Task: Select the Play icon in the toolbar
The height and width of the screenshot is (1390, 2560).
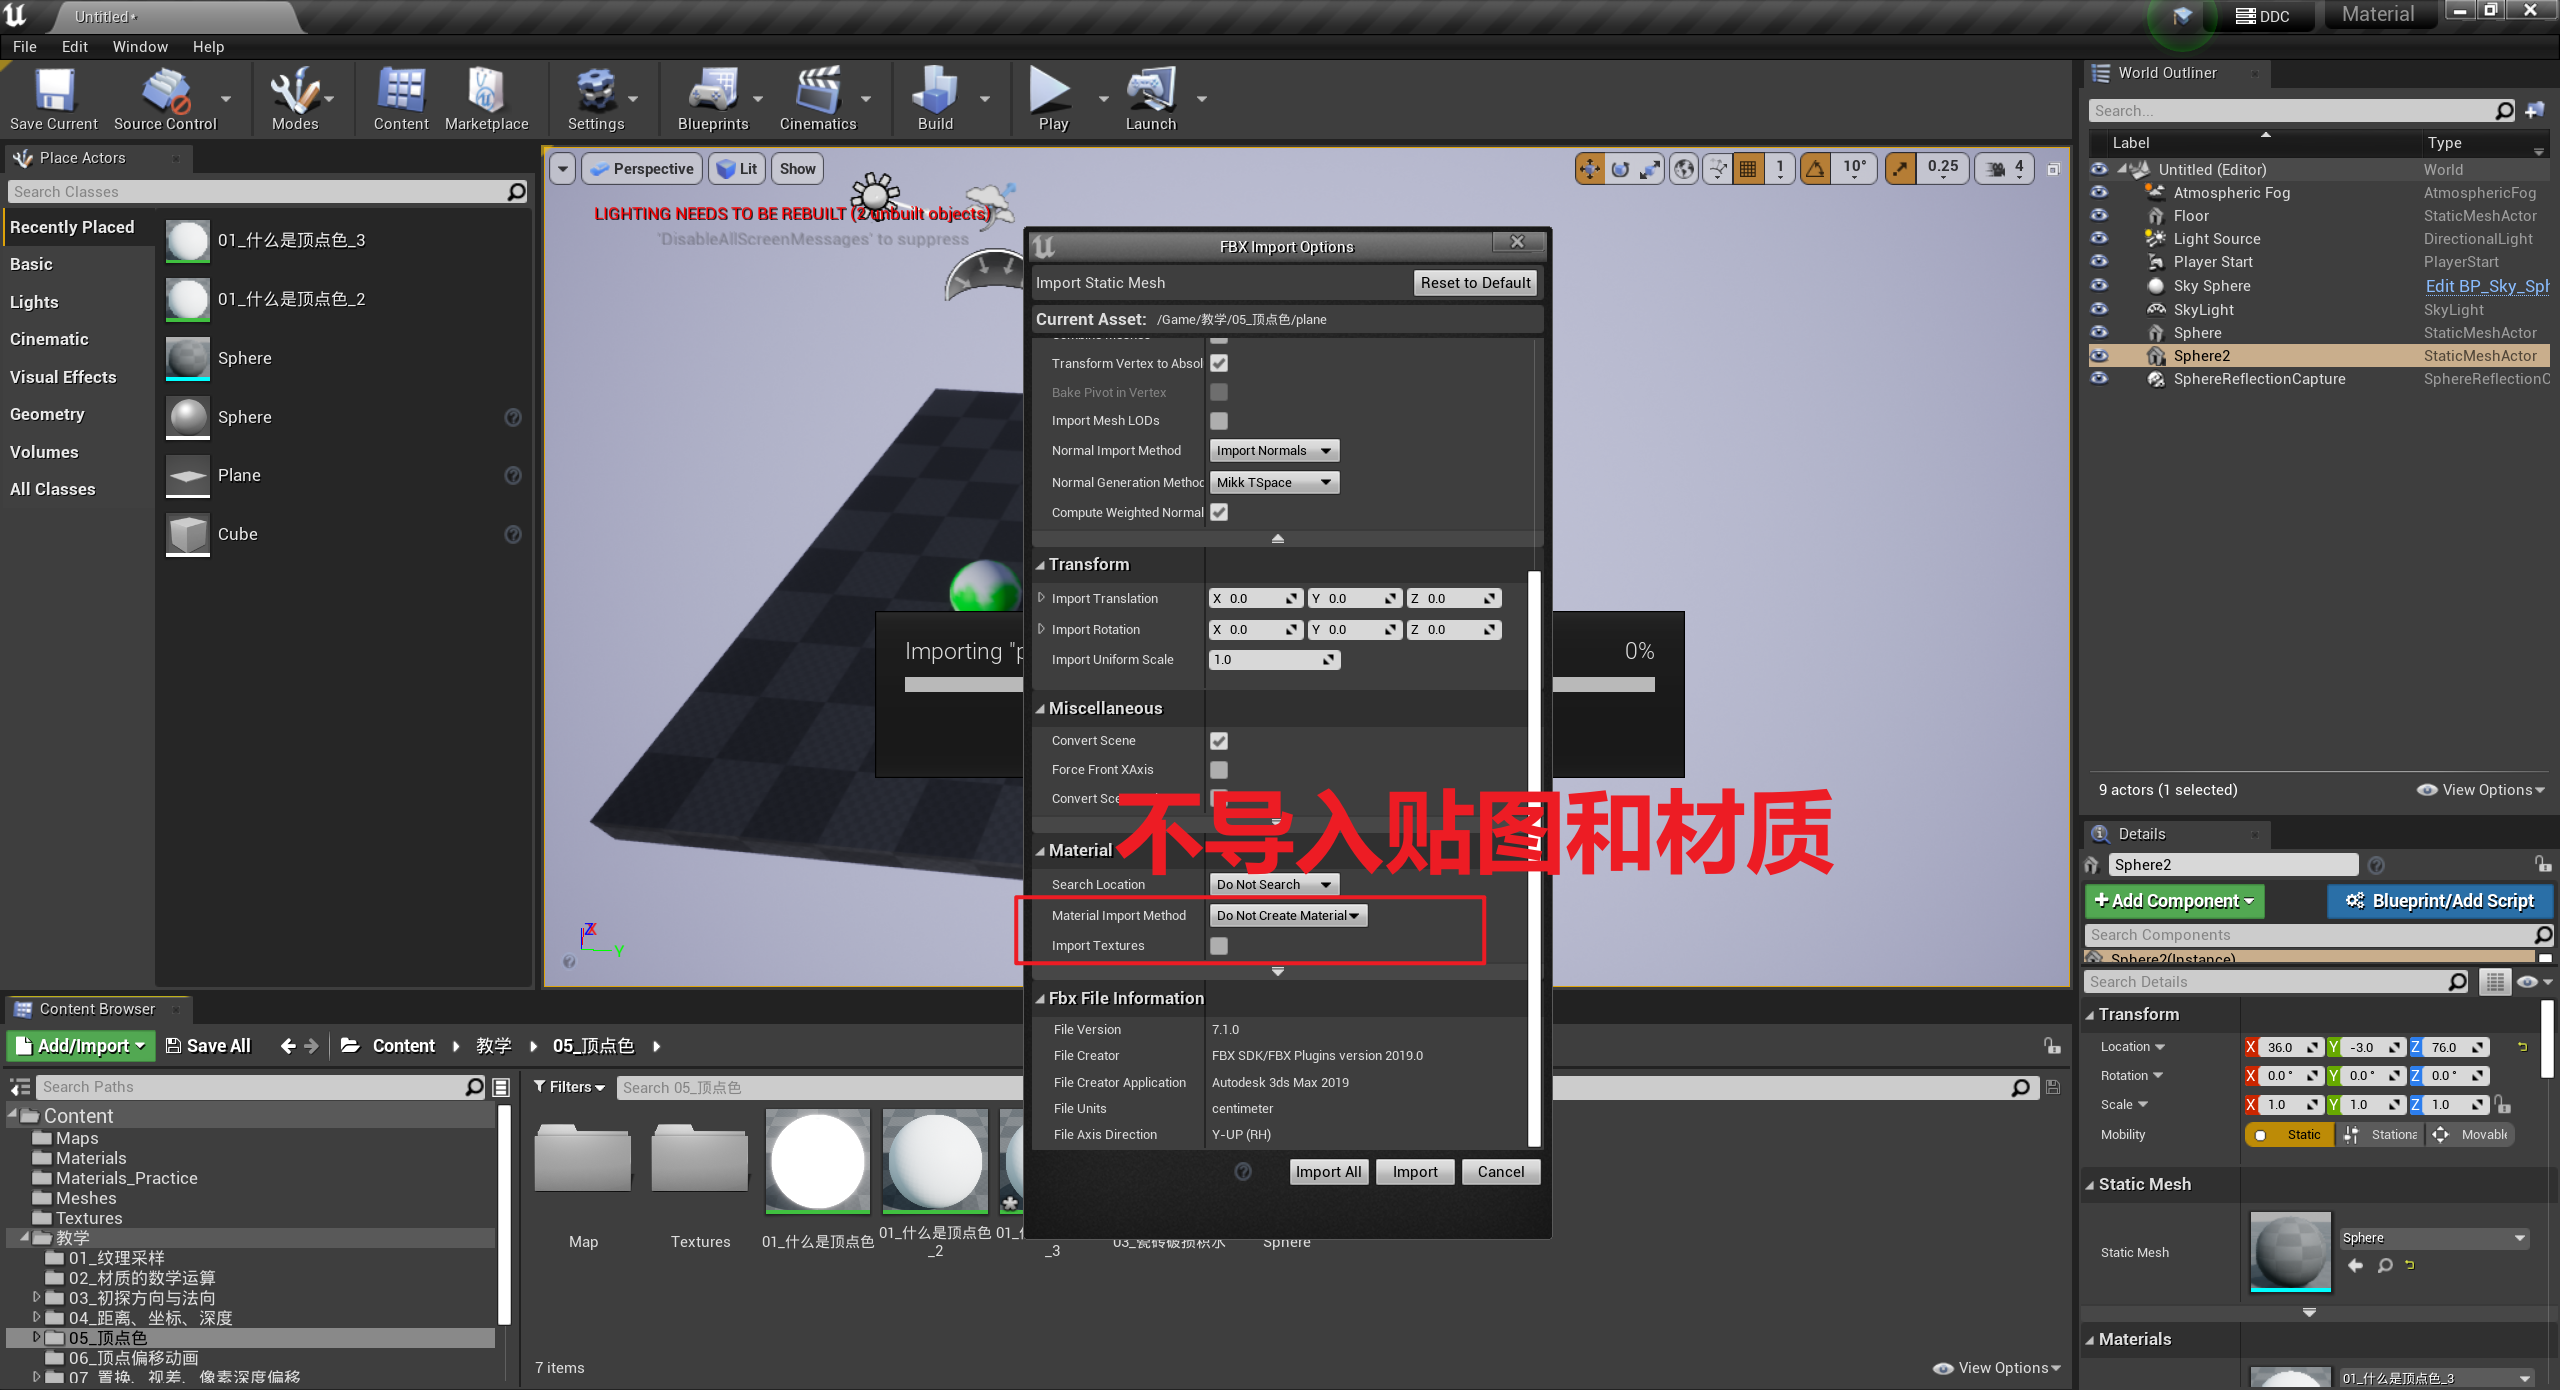Action: tap(1049, 97)
